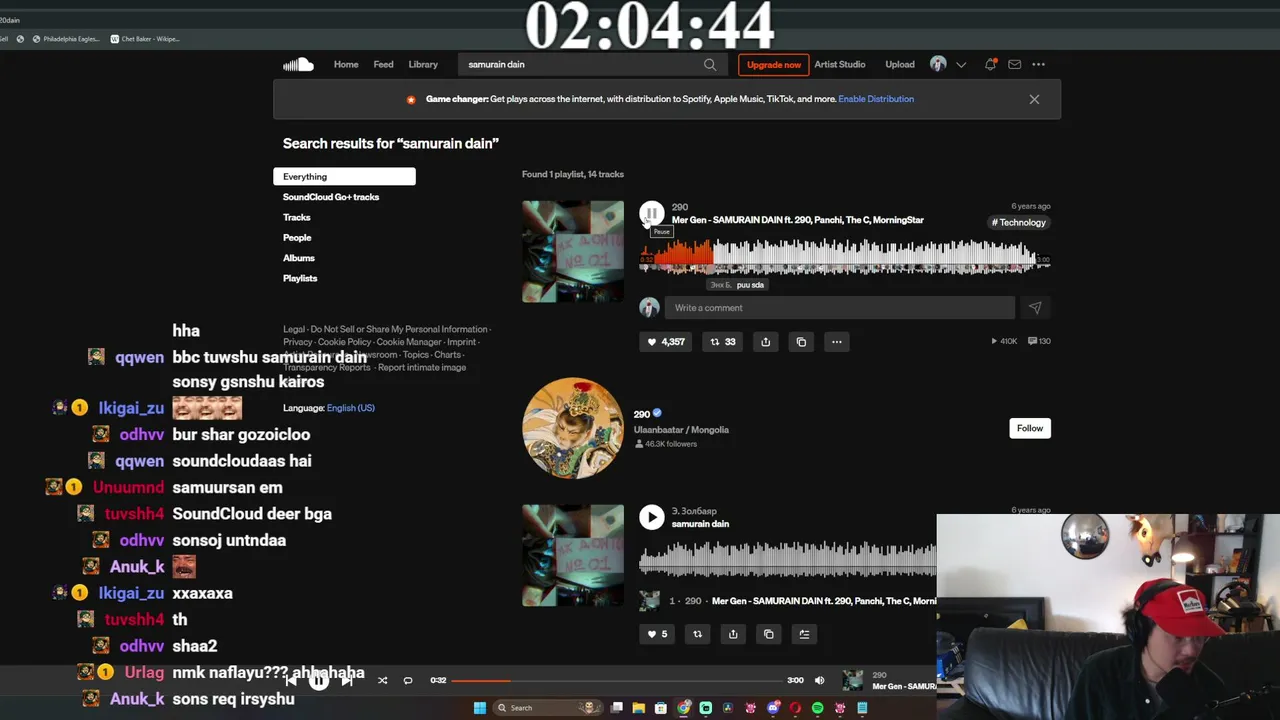Toggle repeat in the player bar
This screenshot has height=720, width=1280.
point(408,681)
